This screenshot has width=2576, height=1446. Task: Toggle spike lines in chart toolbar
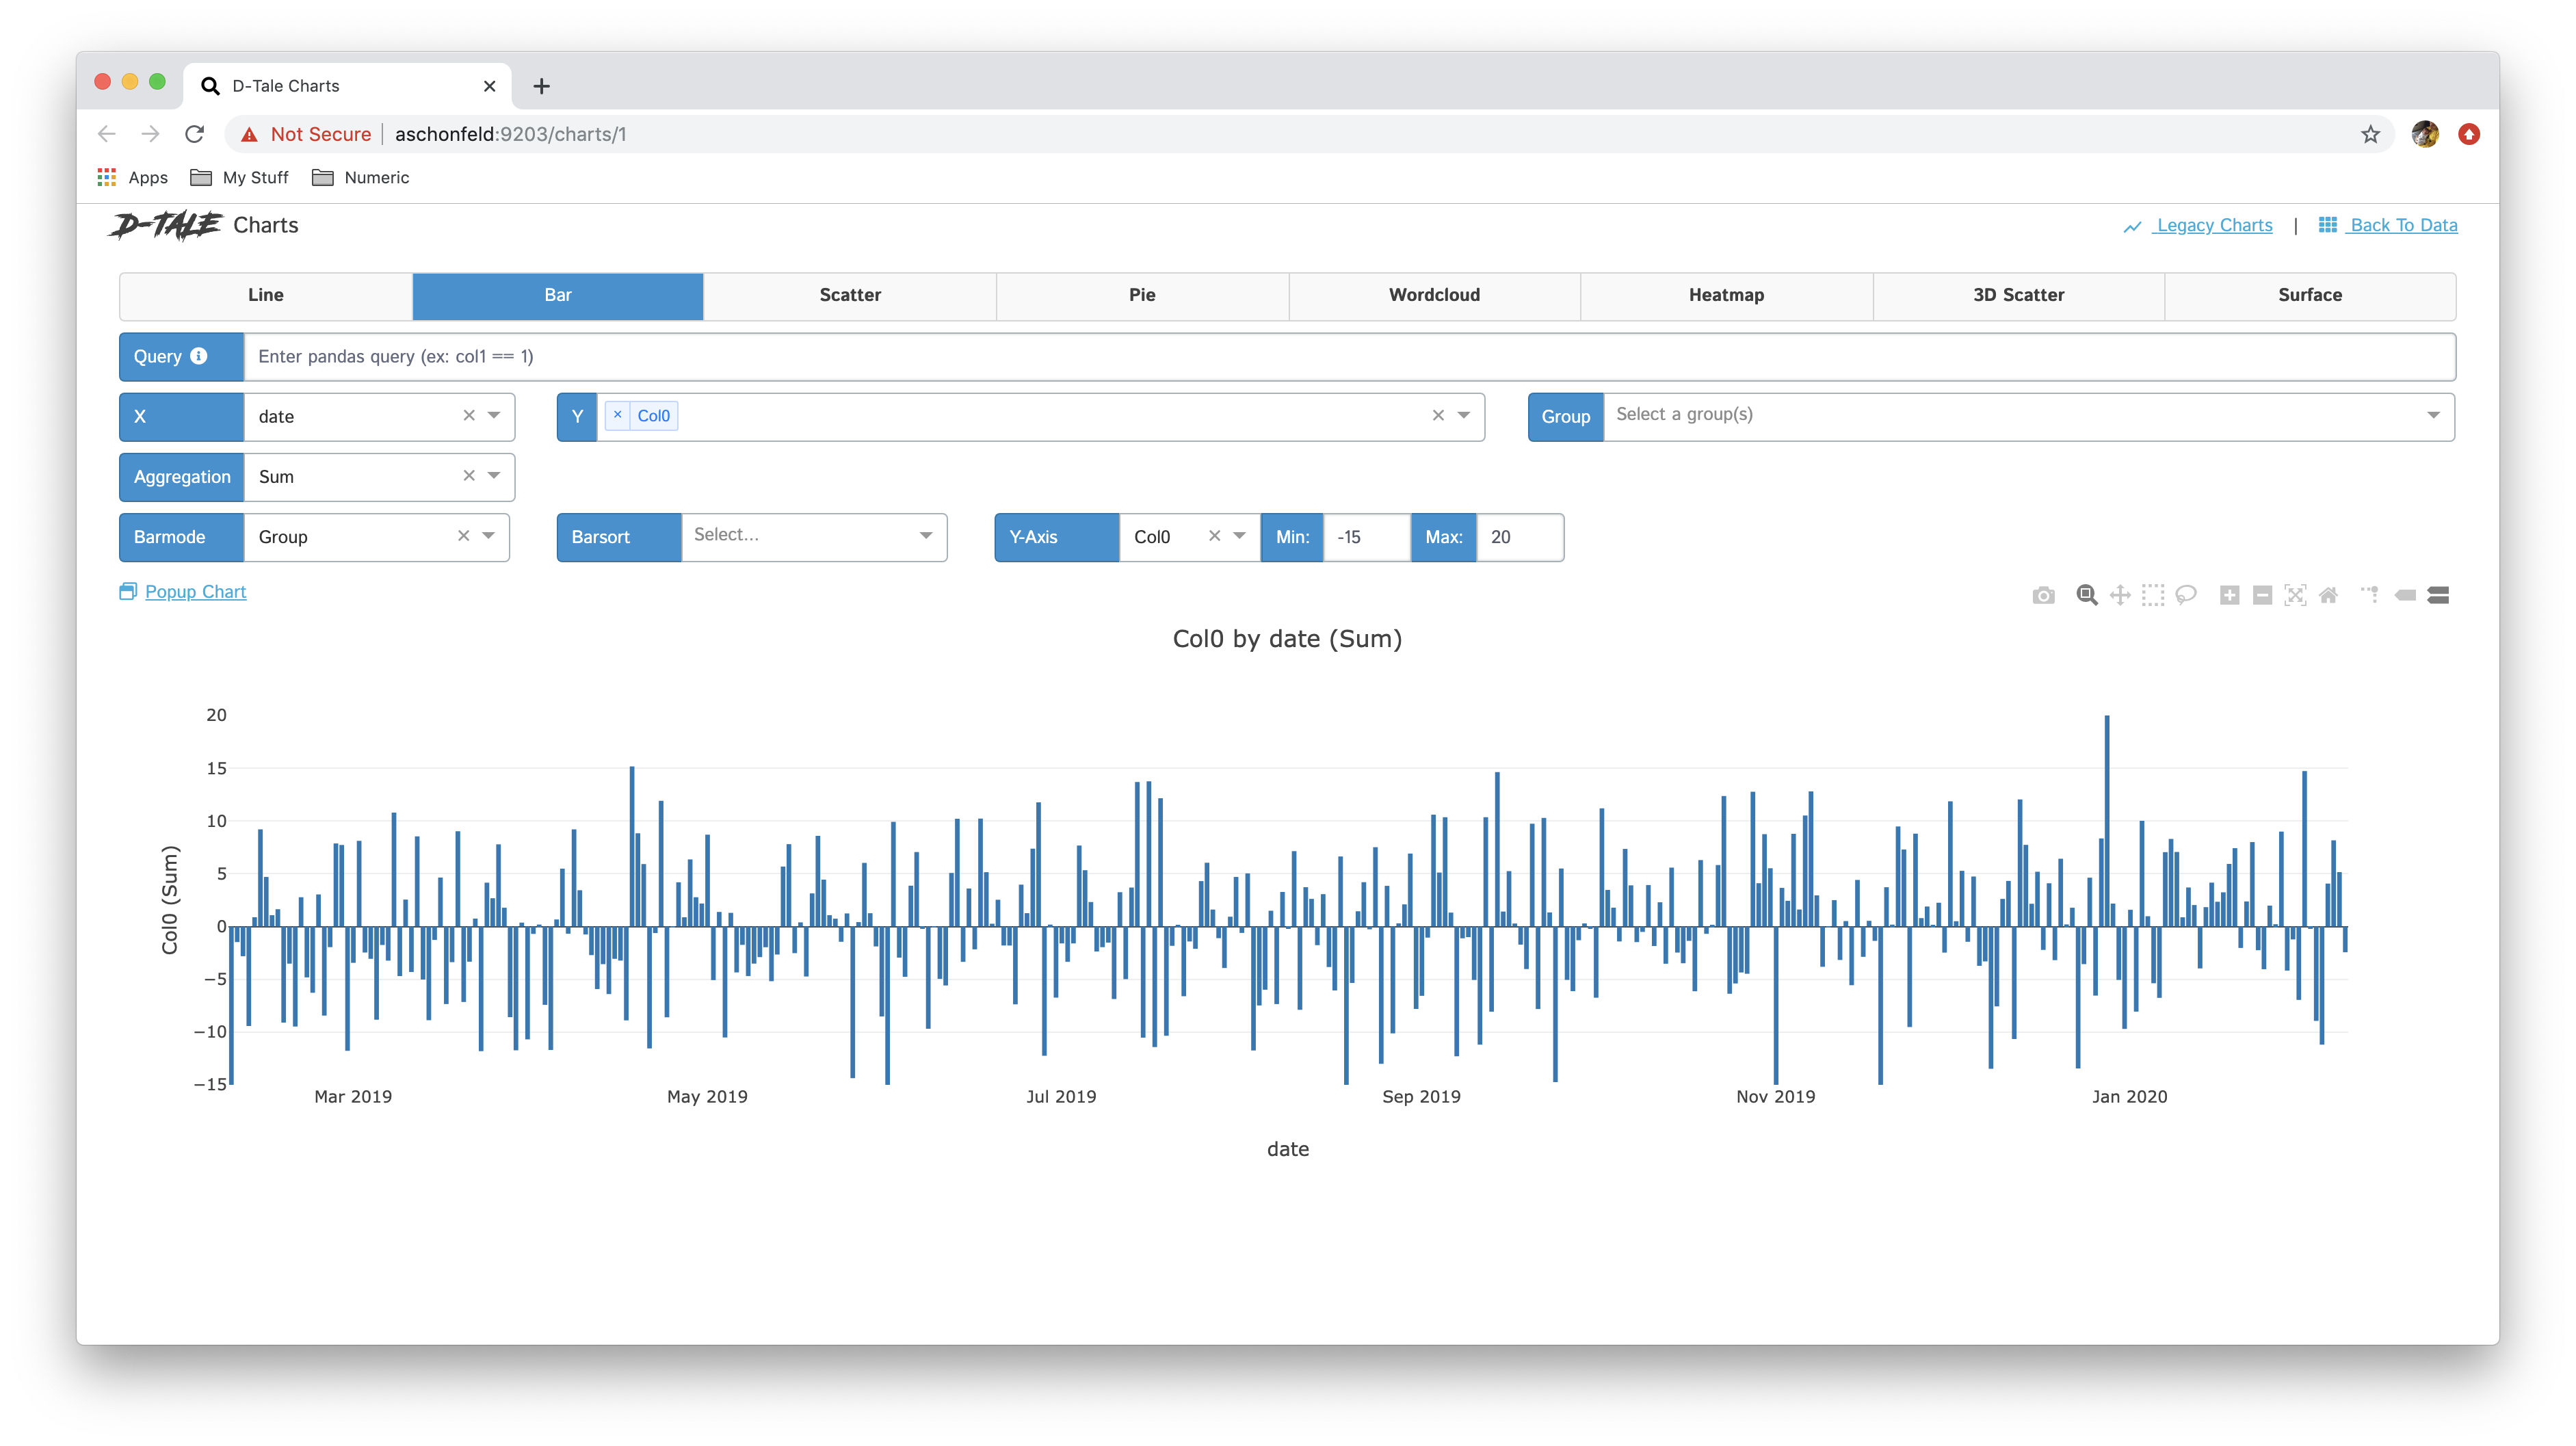2371,595
